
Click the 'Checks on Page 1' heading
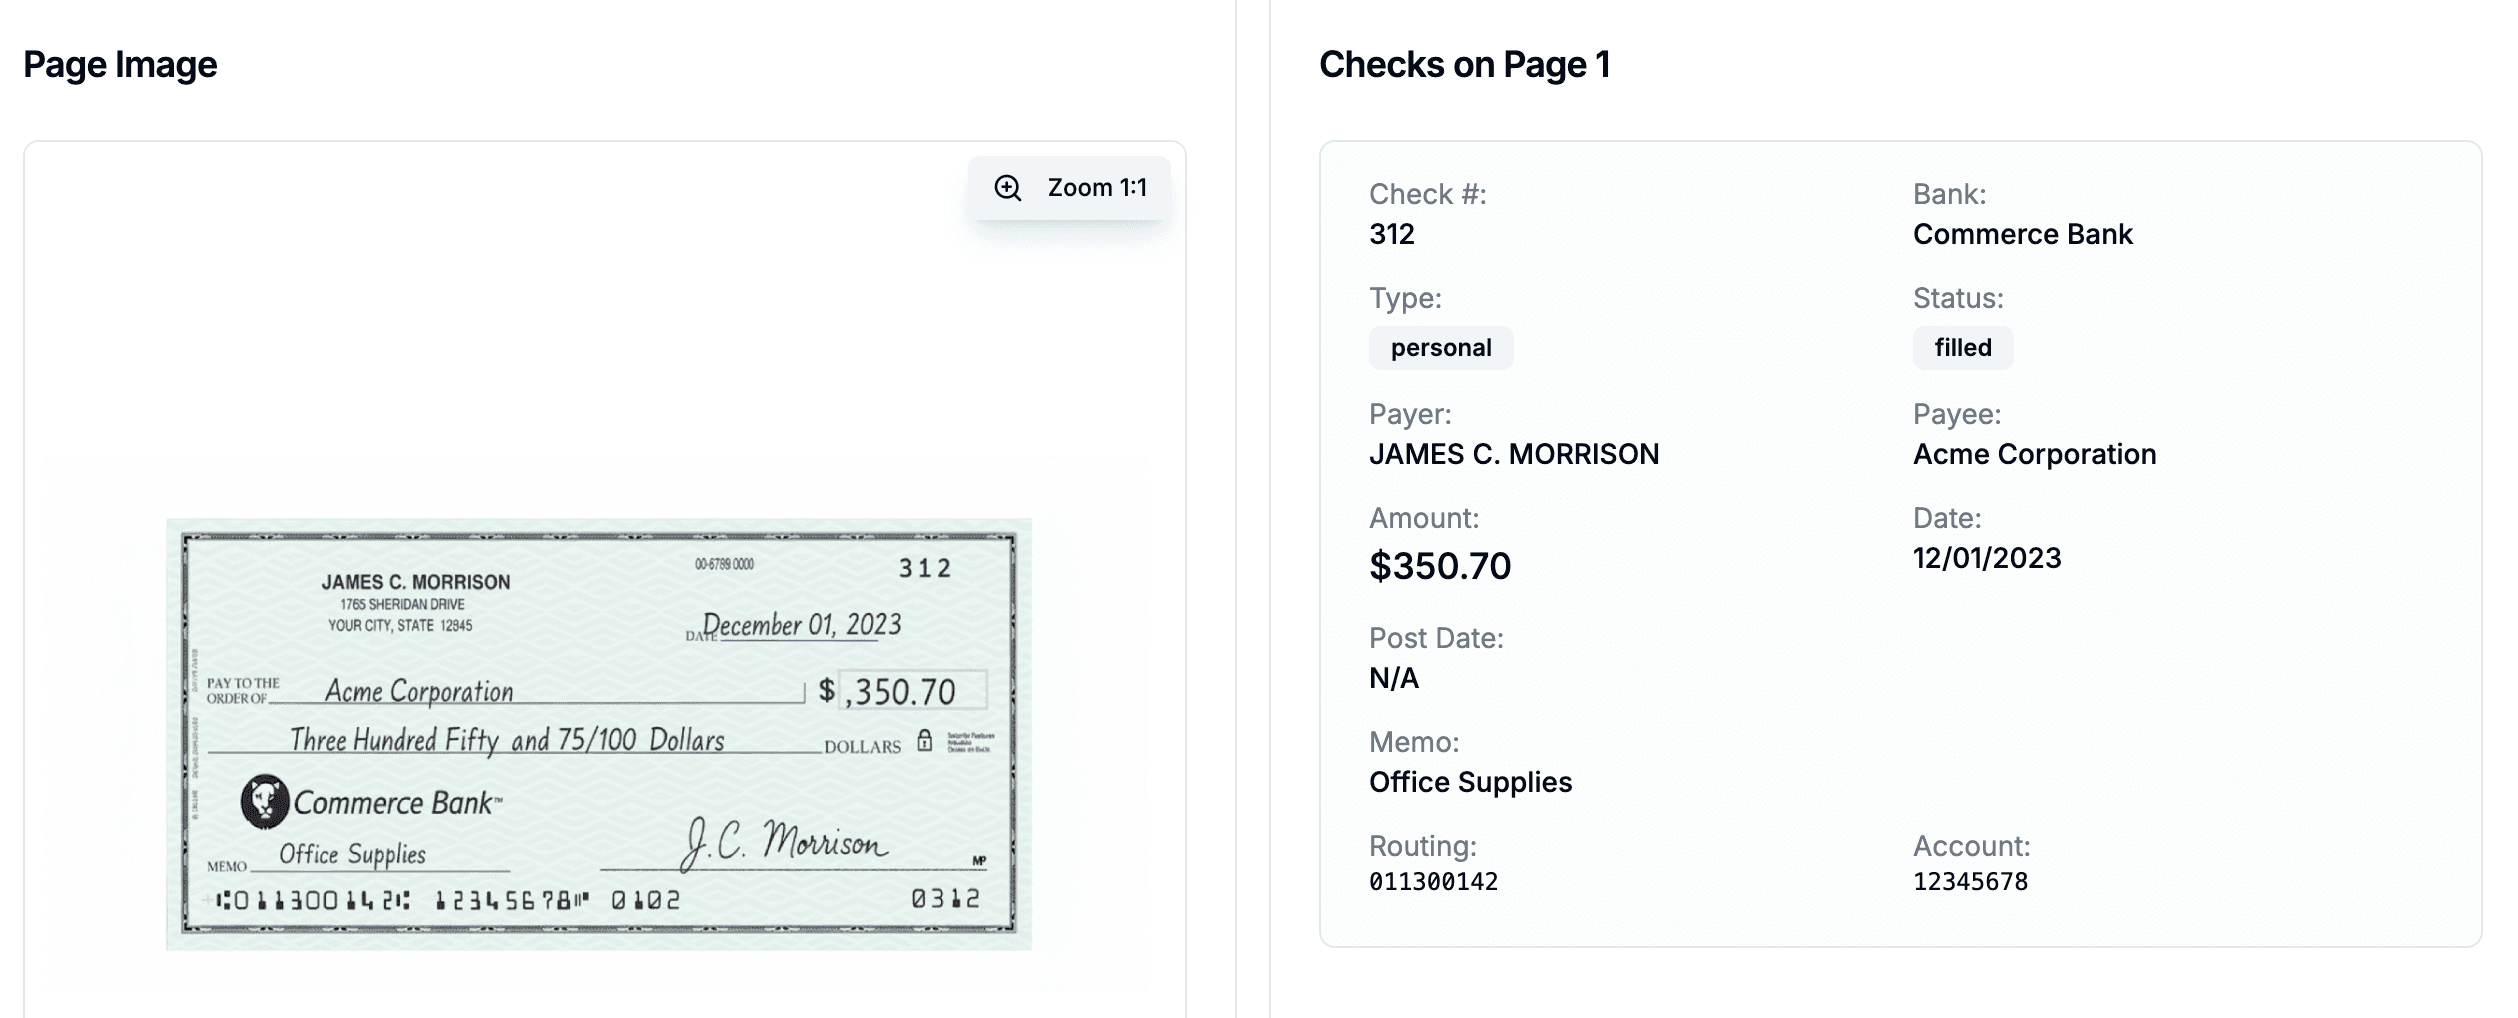1465,66
